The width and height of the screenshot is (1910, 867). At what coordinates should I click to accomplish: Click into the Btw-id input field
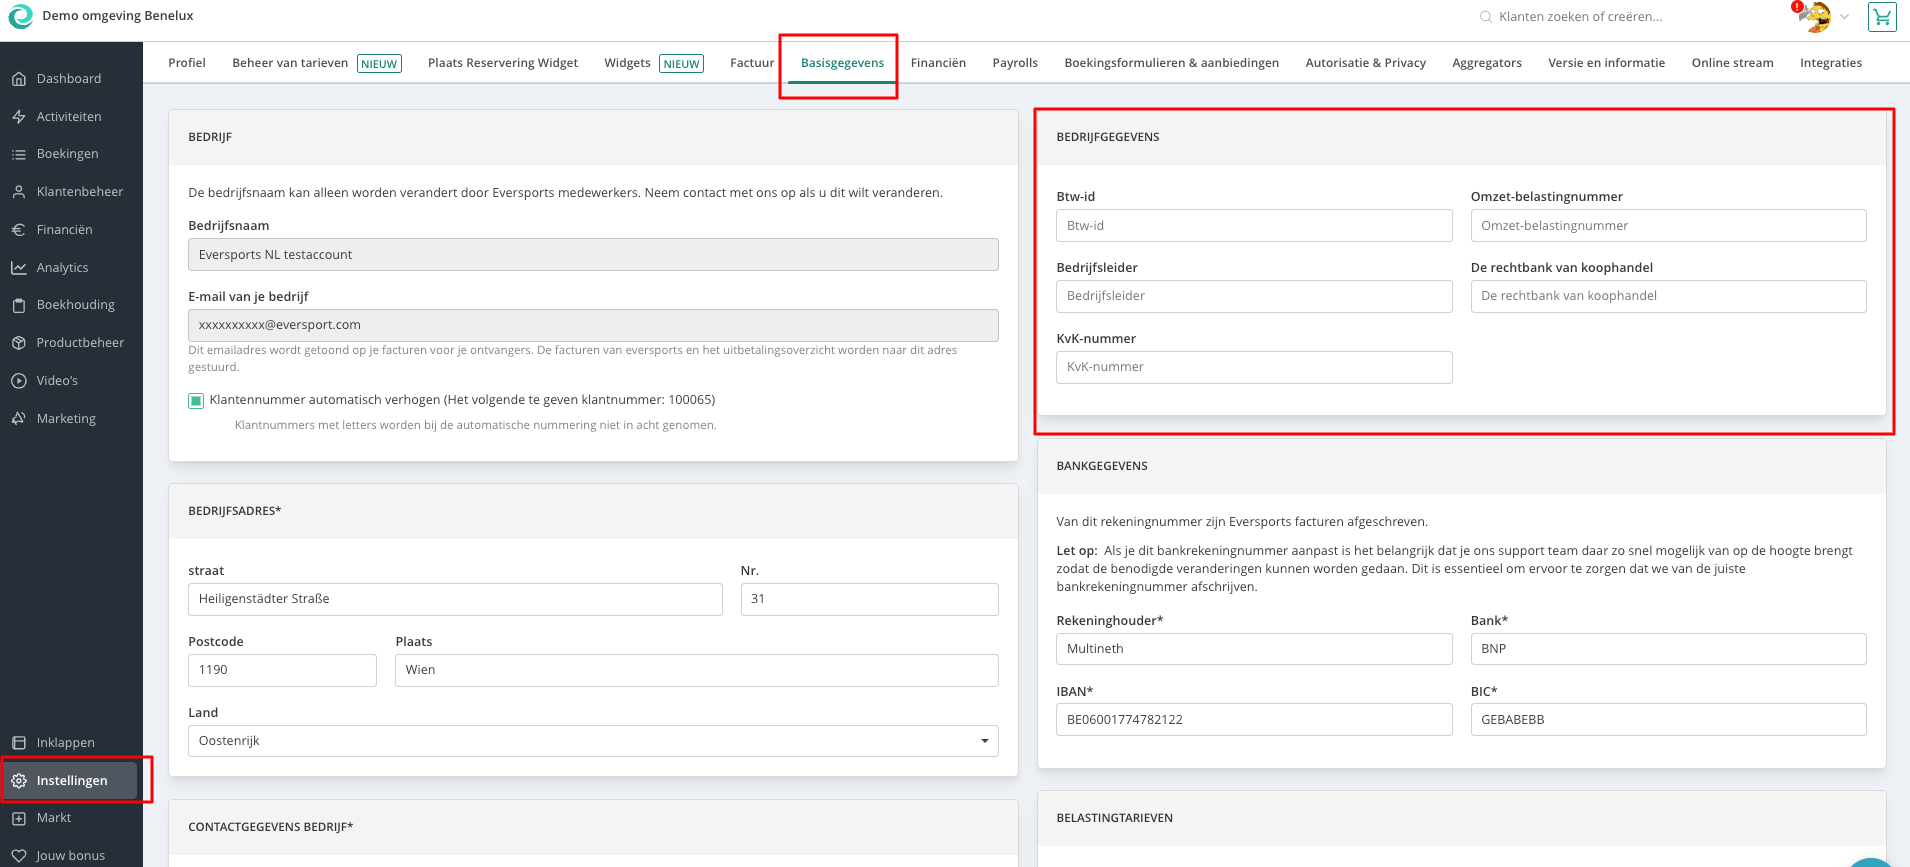tap(1253, 226)
